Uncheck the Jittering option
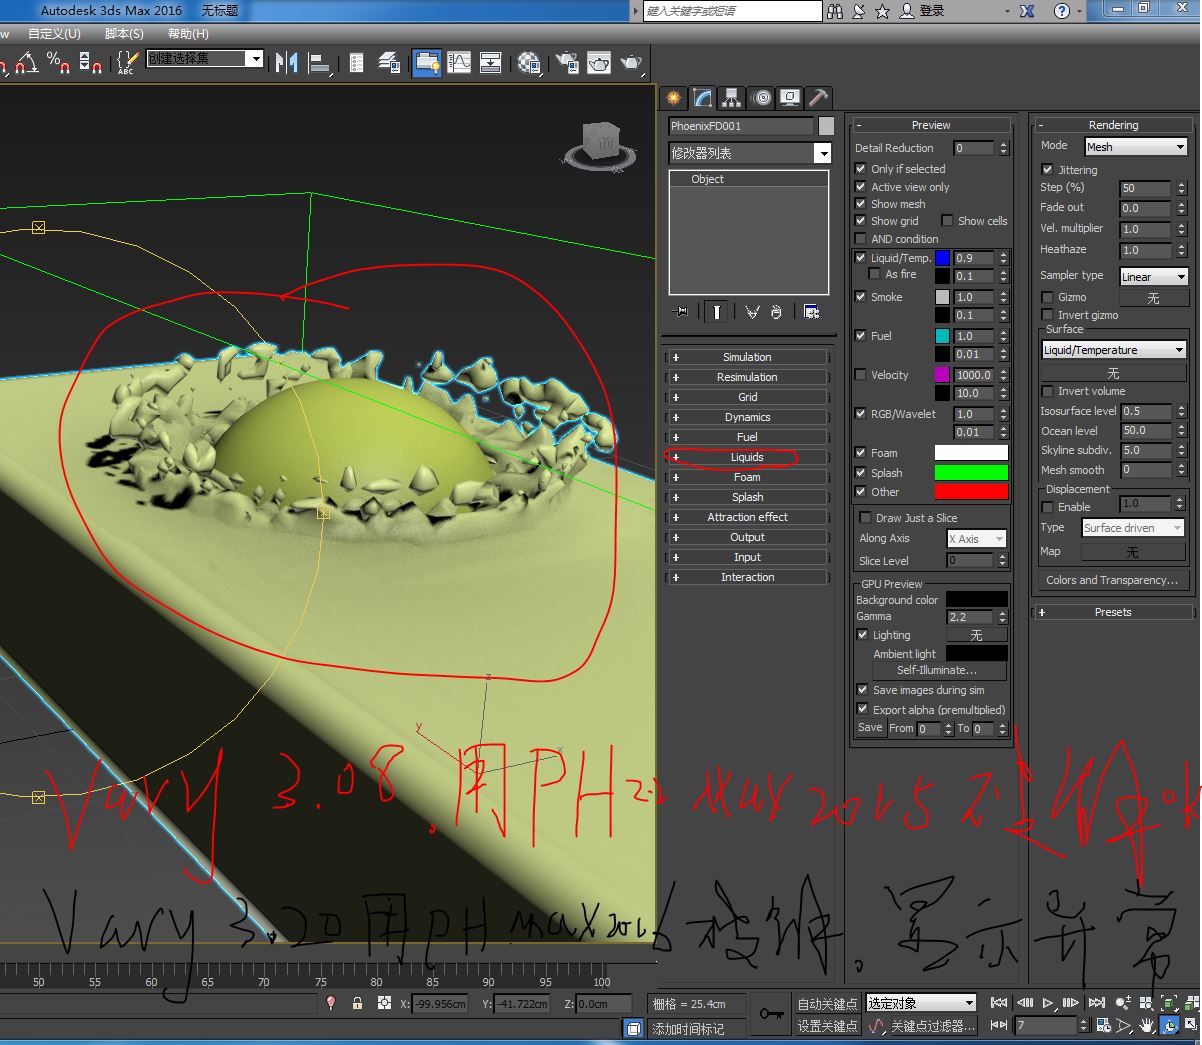The height and width of the screenshot is (1045, 1202). tap(1047, 170)
